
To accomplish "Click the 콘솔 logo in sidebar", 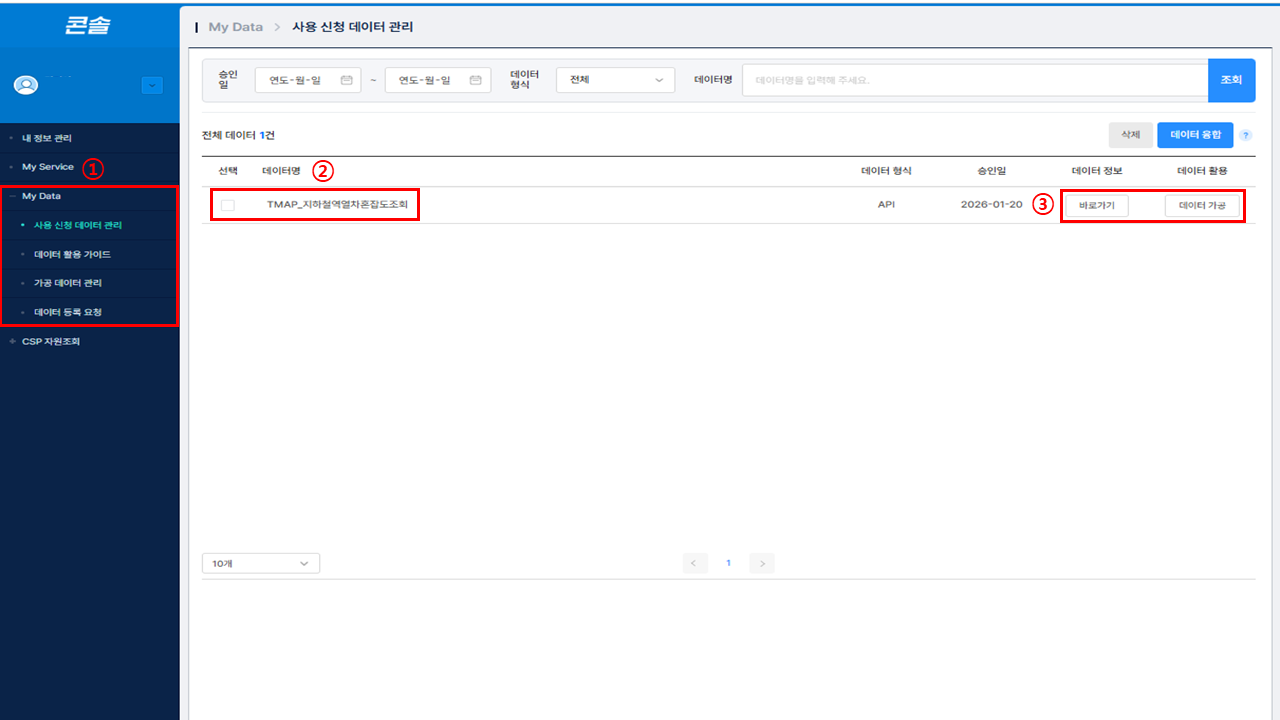I will [88, 26].
